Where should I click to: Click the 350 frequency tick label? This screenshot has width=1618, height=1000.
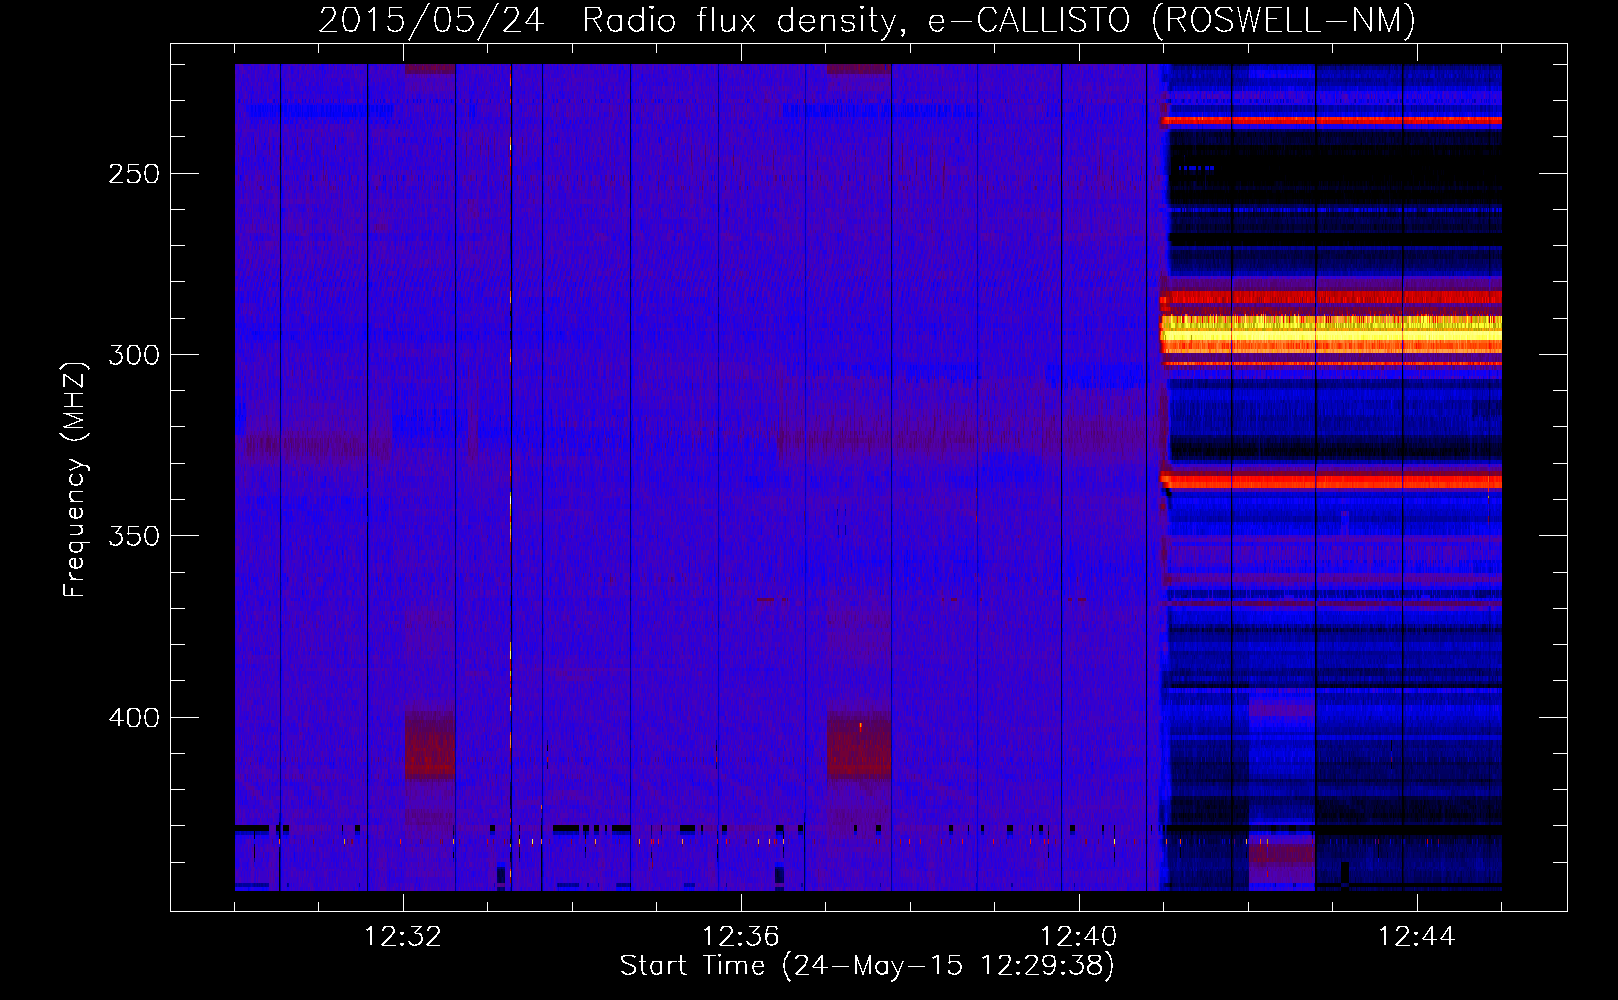click(134, 536)
